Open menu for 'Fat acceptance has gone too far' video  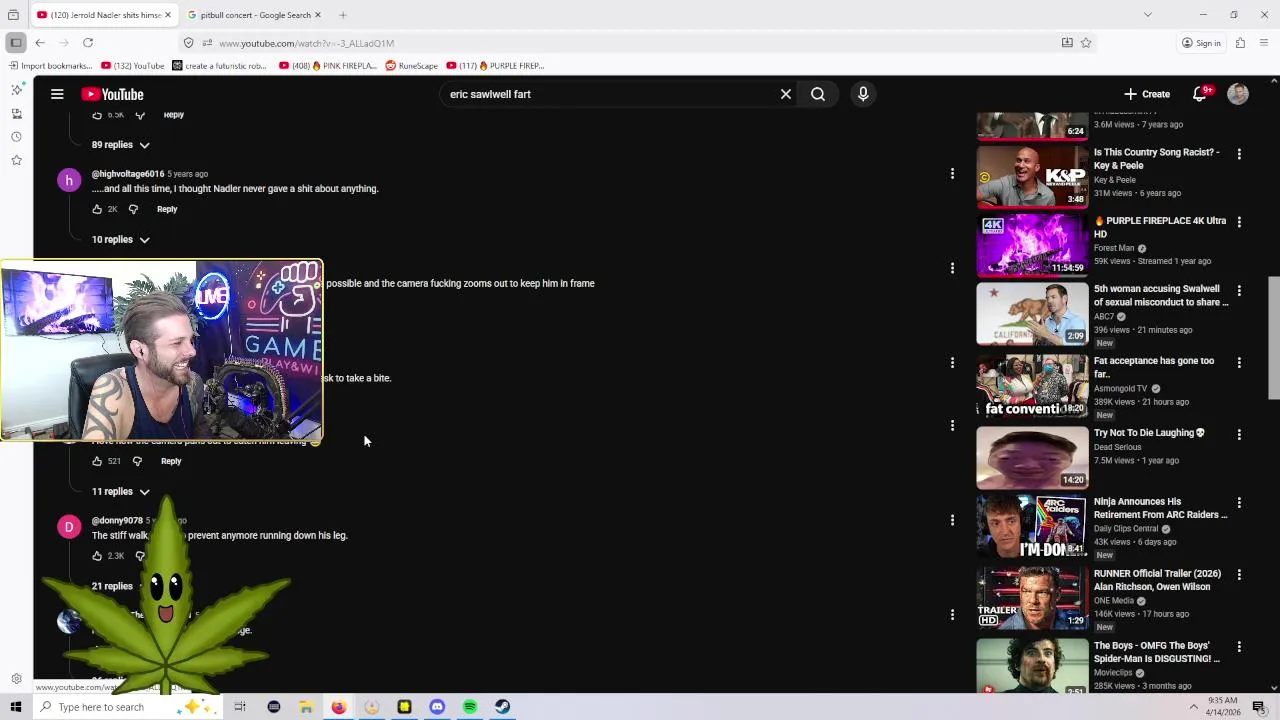tap(1239, 362)
